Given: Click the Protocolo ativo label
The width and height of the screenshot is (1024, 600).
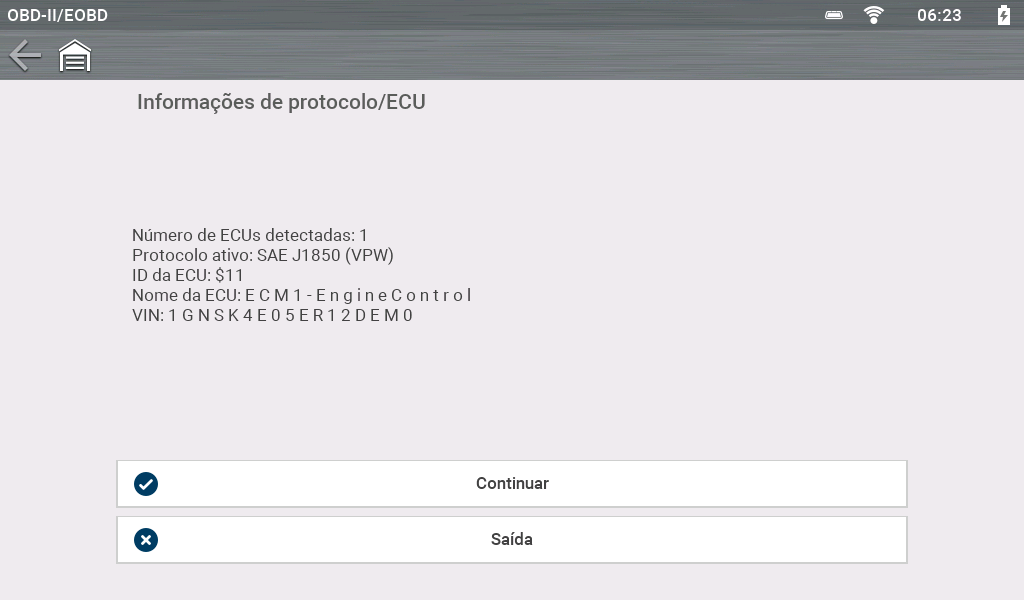Looking at the screenshot, I should click(x=192, y=256).
